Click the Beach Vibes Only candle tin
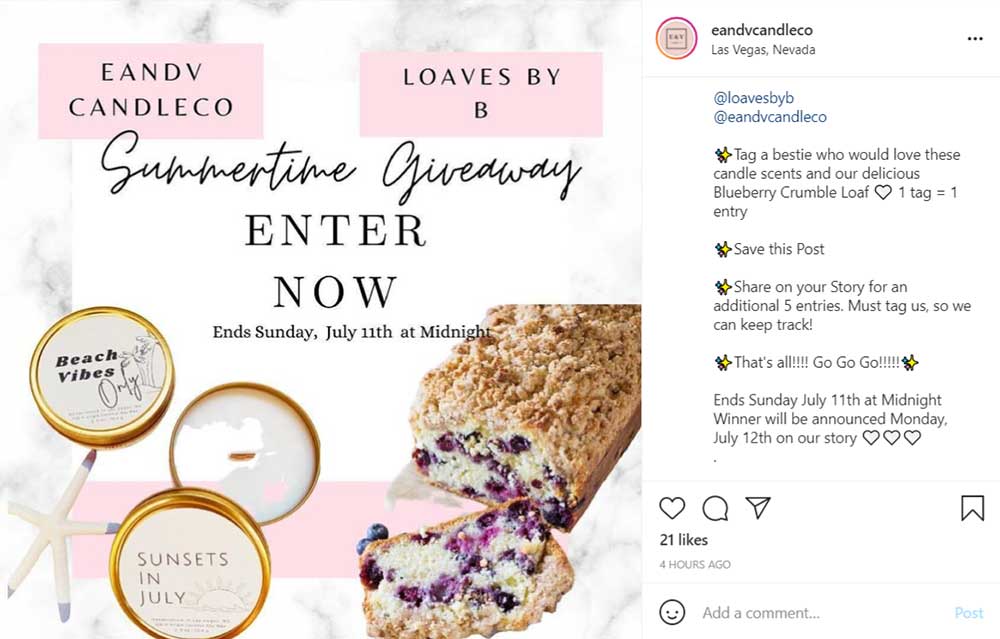The height and width of the screenshot is (639, 1000). coord(102,376)
